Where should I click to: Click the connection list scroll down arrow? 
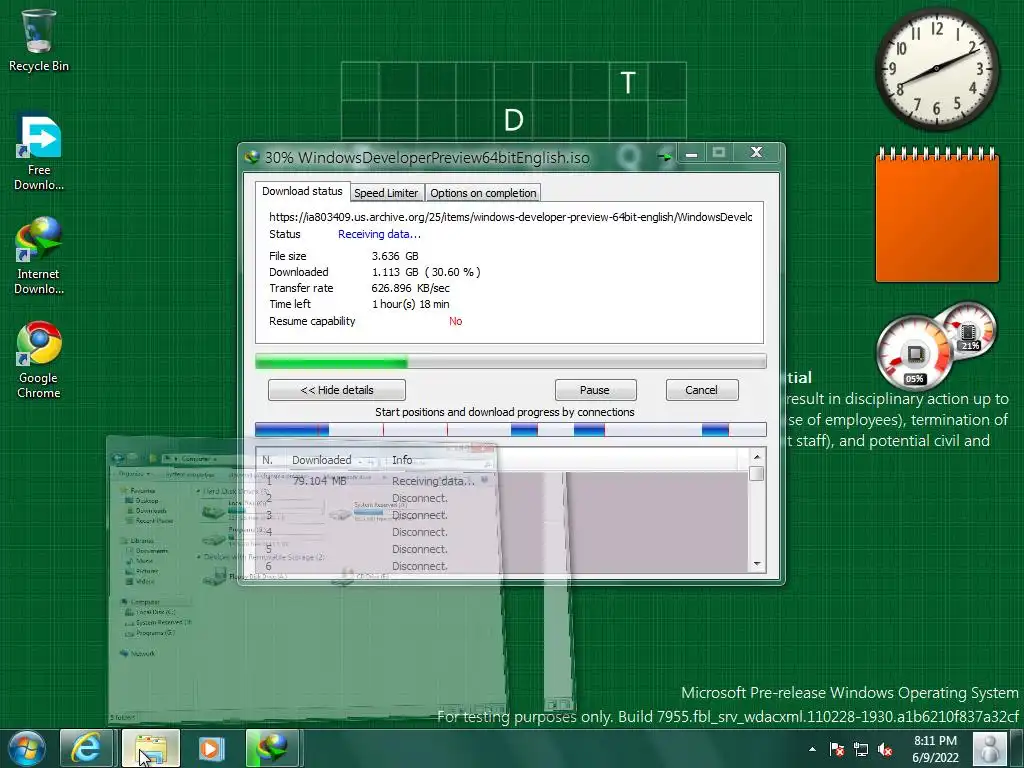click(757, 564)
